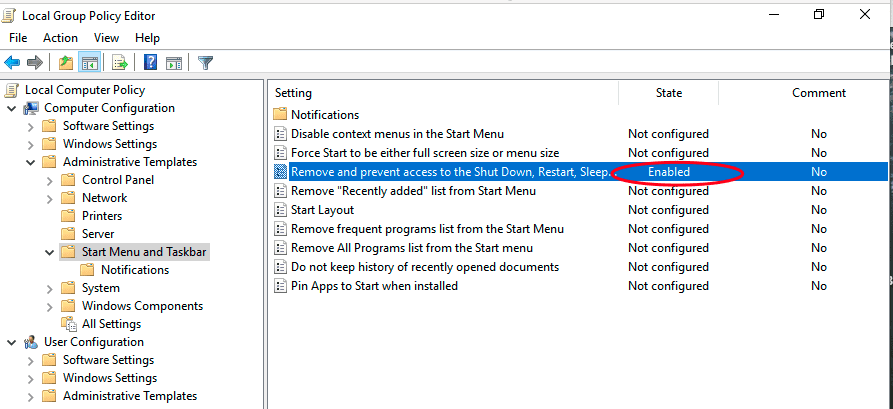Click the policy icon beside Pin Apps to Start
The height and width of the screenshot is (409, 893).
(x=280, y=286)
